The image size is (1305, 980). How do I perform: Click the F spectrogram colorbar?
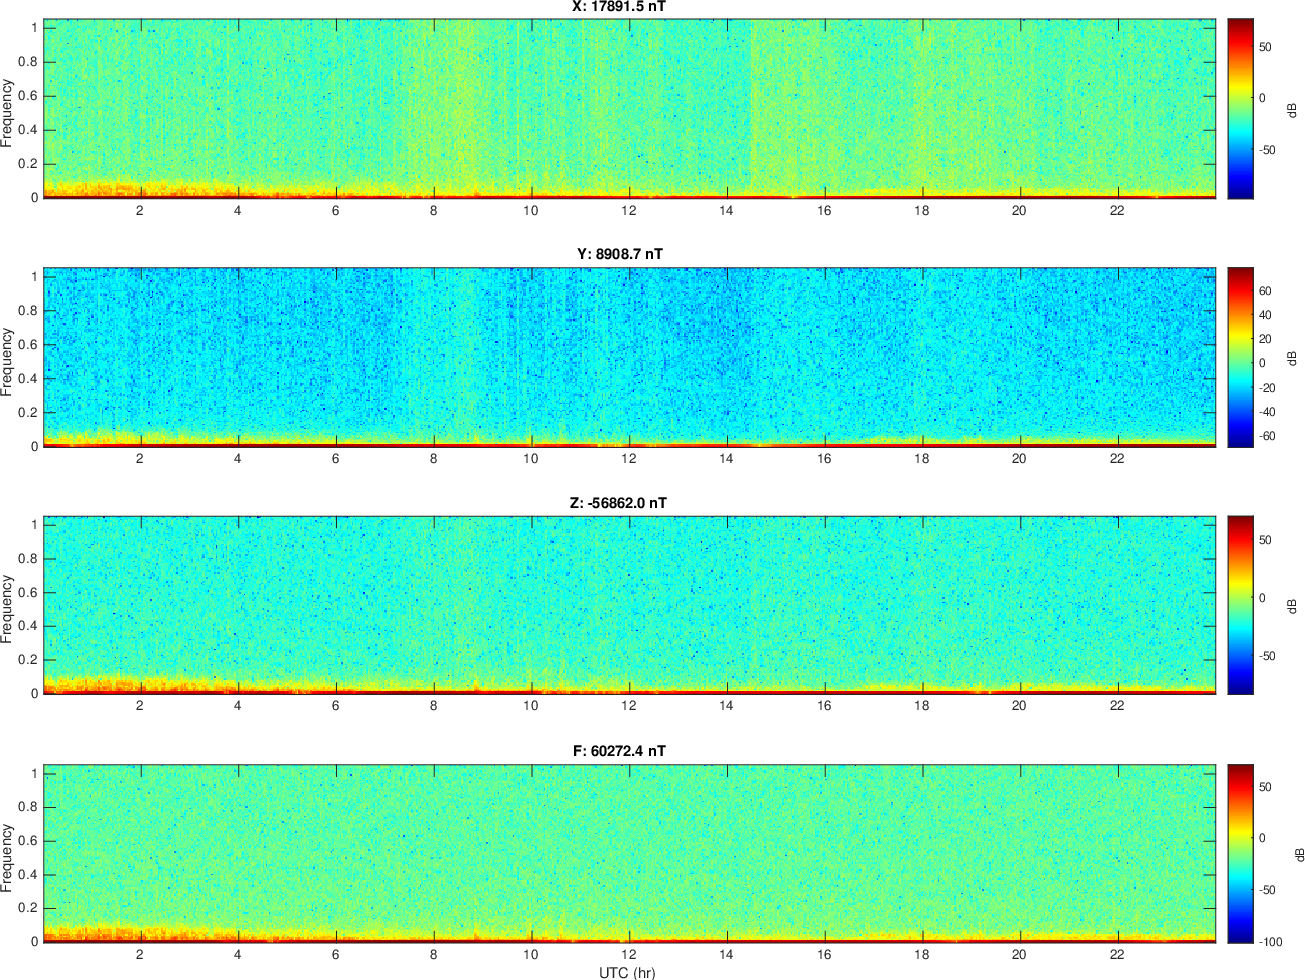pyautogui.click(x=1240, y=853)
